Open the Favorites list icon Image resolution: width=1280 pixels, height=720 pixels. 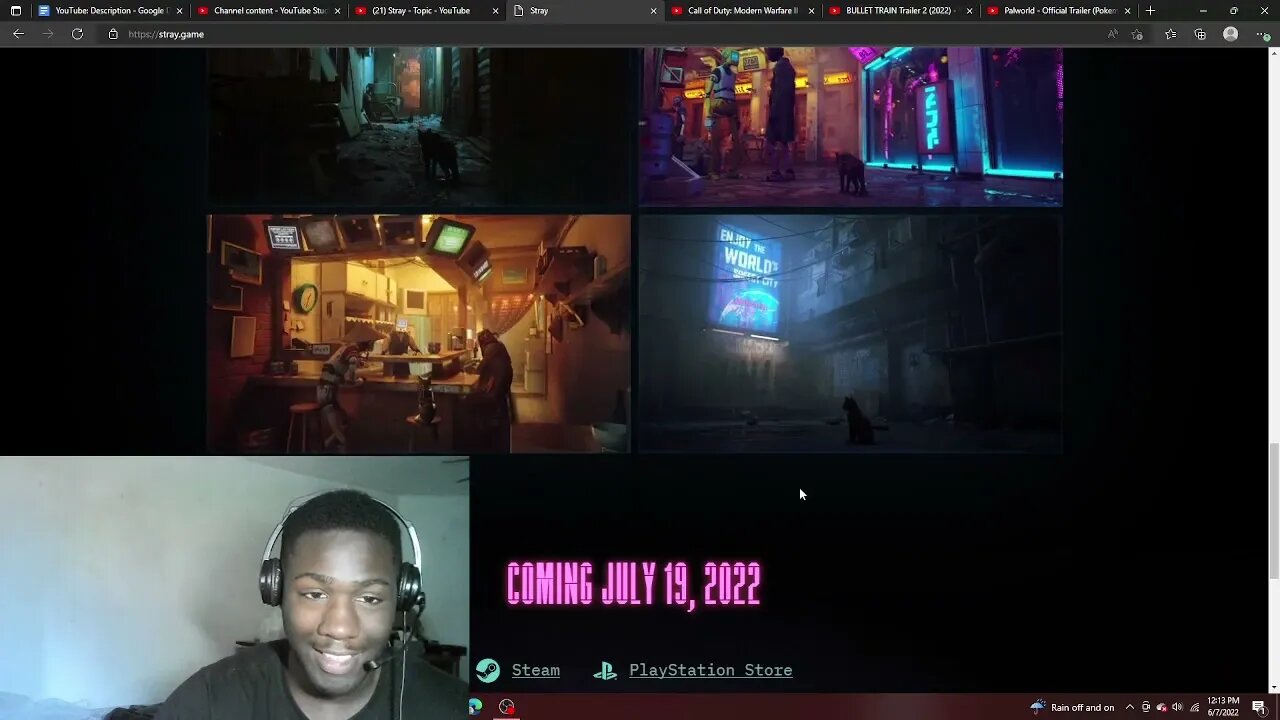tap(1171, 34)
